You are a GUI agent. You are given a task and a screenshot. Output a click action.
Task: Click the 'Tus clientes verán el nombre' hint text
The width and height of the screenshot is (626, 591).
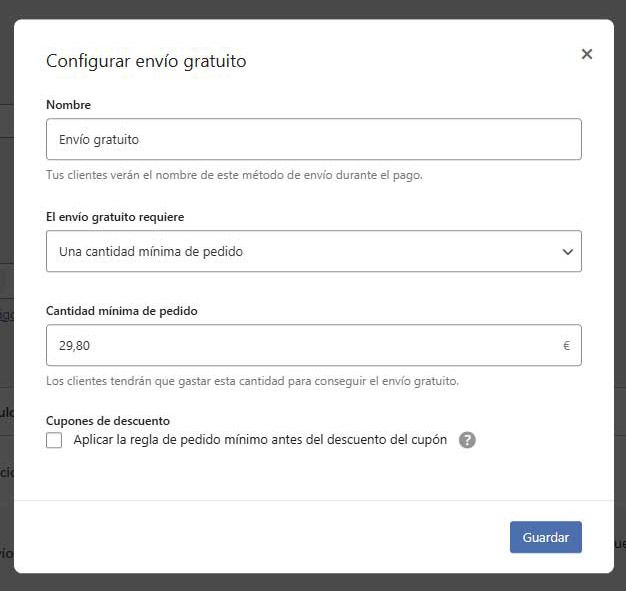click(x=234, y=175)
